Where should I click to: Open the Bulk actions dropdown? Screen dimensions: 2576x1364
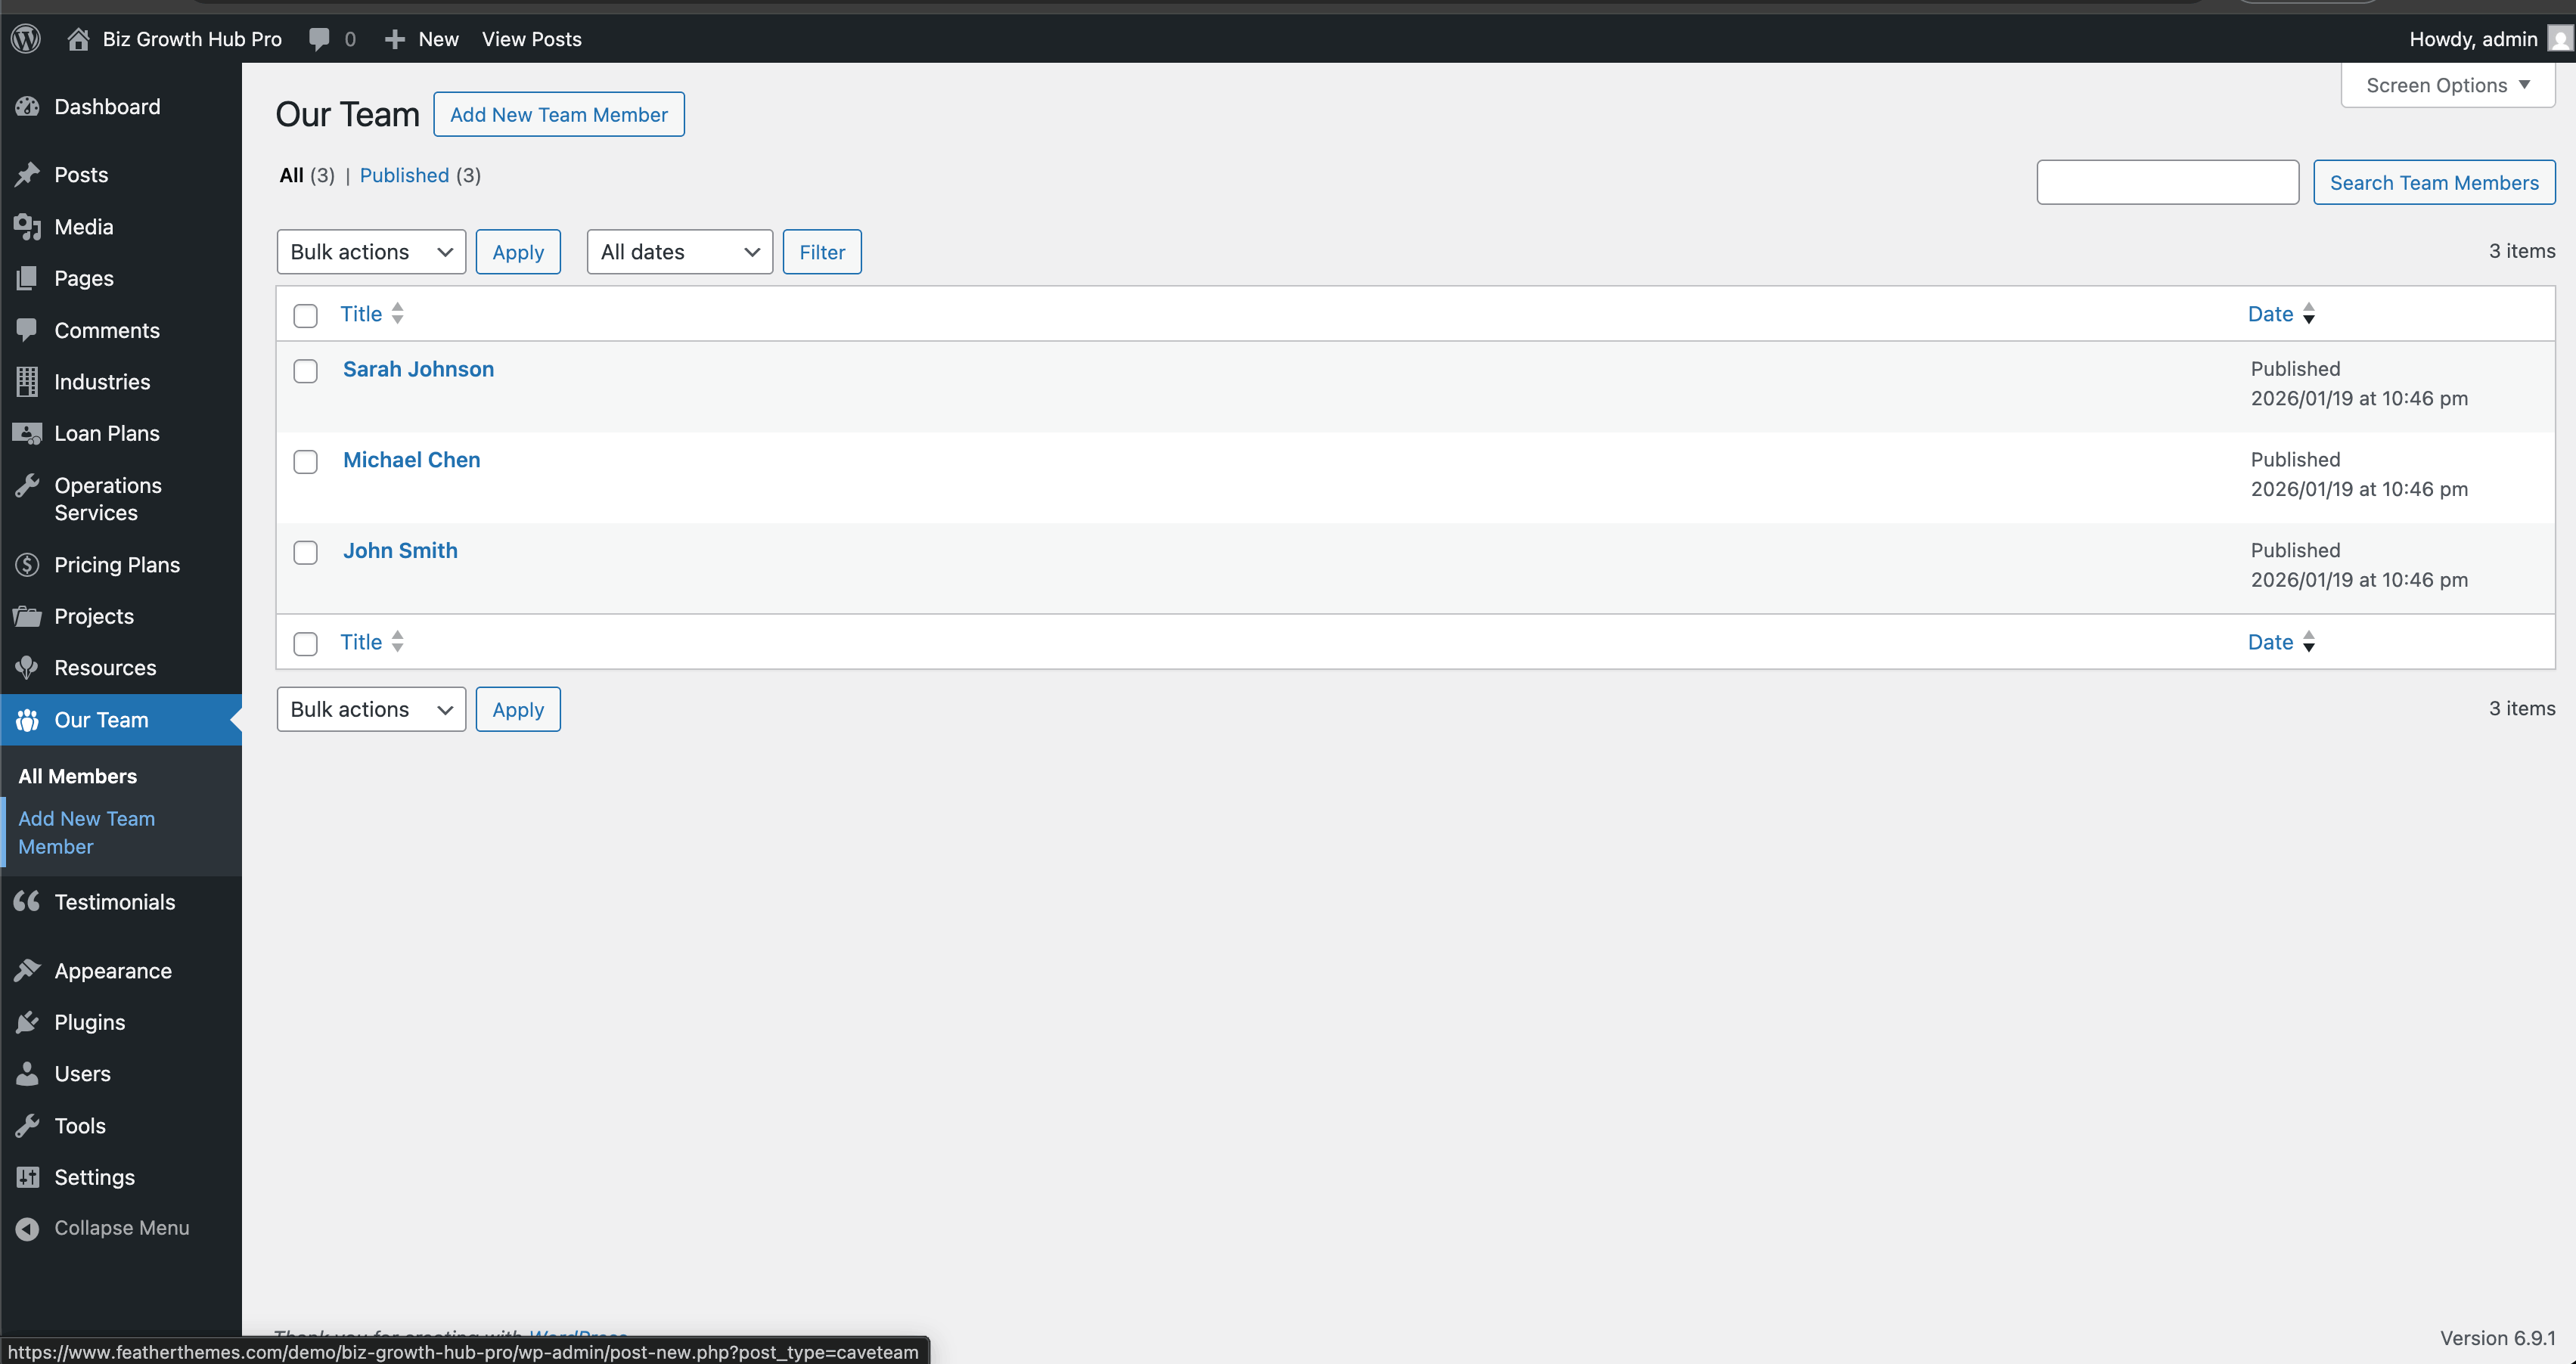(x=370, y=251)
